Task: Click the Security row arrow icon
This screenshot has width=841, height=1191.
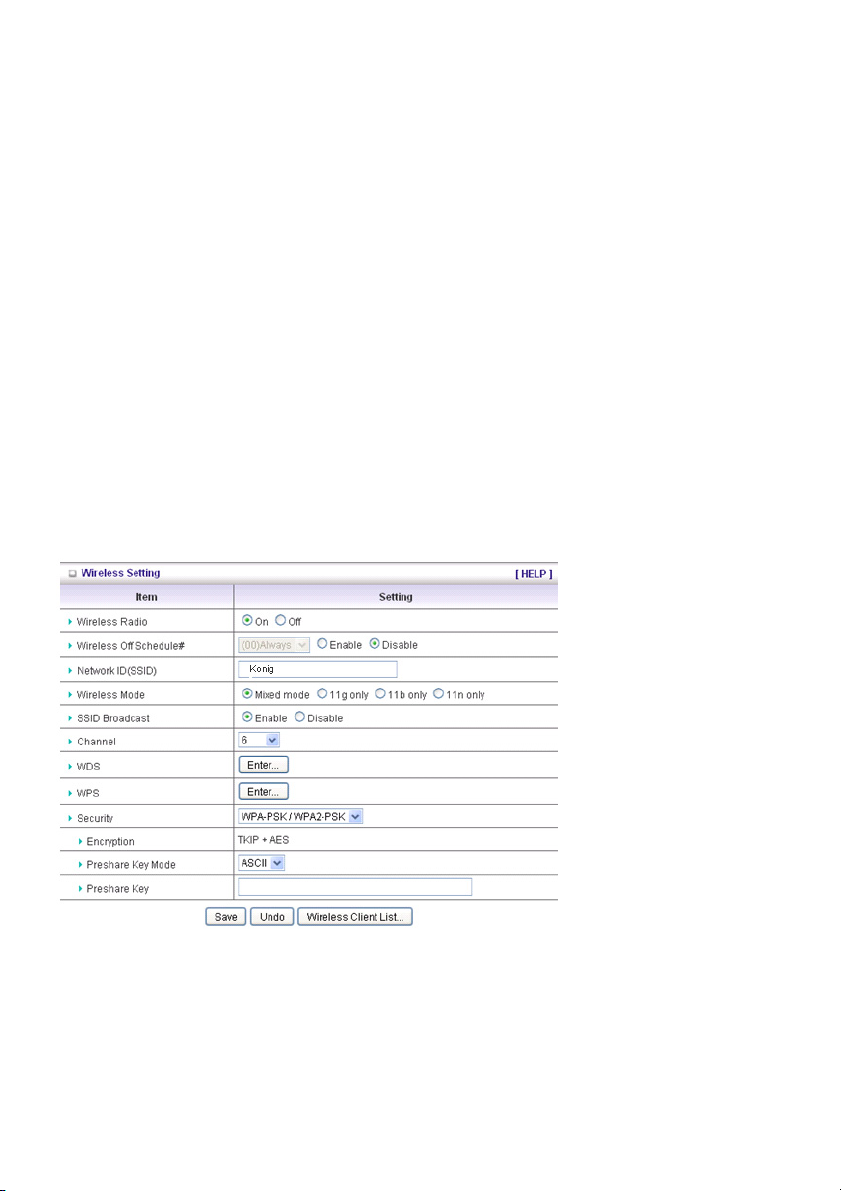Action: [71, 819]
